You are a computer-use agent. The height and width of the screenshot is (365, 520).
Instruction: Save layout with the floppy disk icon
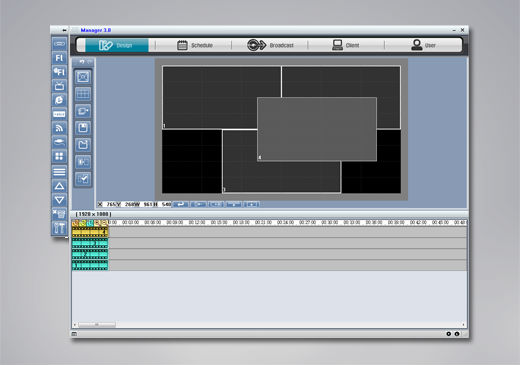[83, 128]
